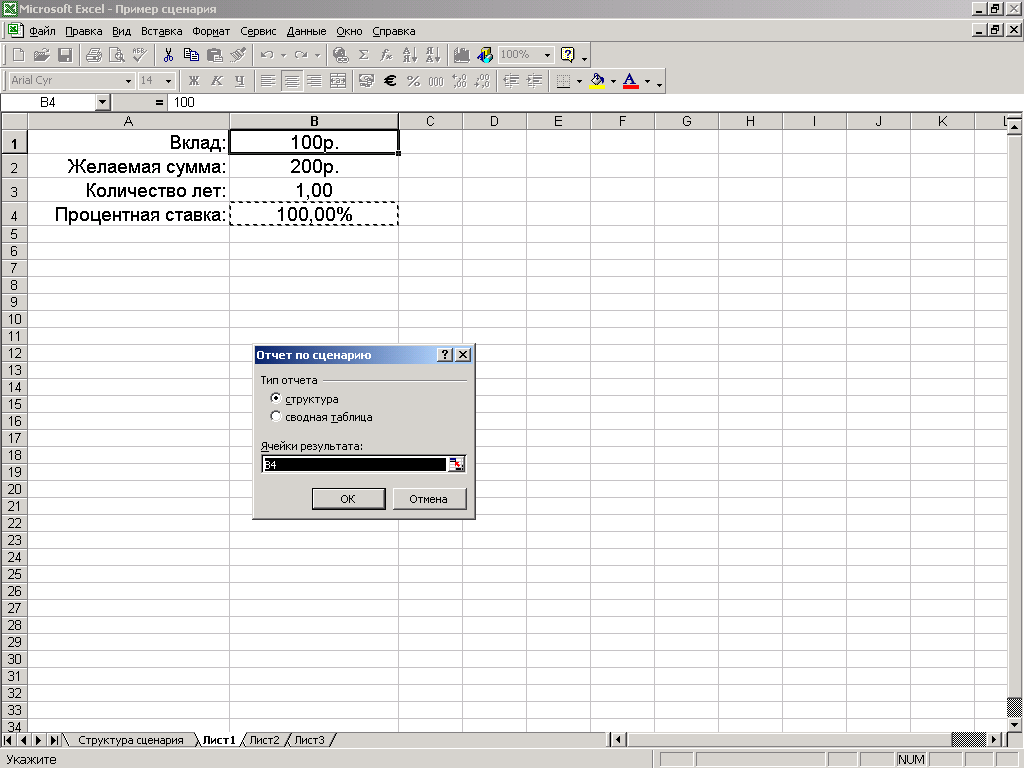Click the Paste clipboard icon
This screenshot has width=1024, height=768.
click(214, 55)
